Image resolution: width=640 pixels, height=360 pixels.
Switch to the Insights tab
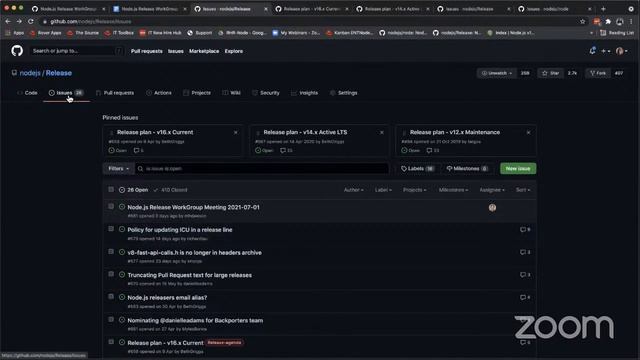pos(304,93)
